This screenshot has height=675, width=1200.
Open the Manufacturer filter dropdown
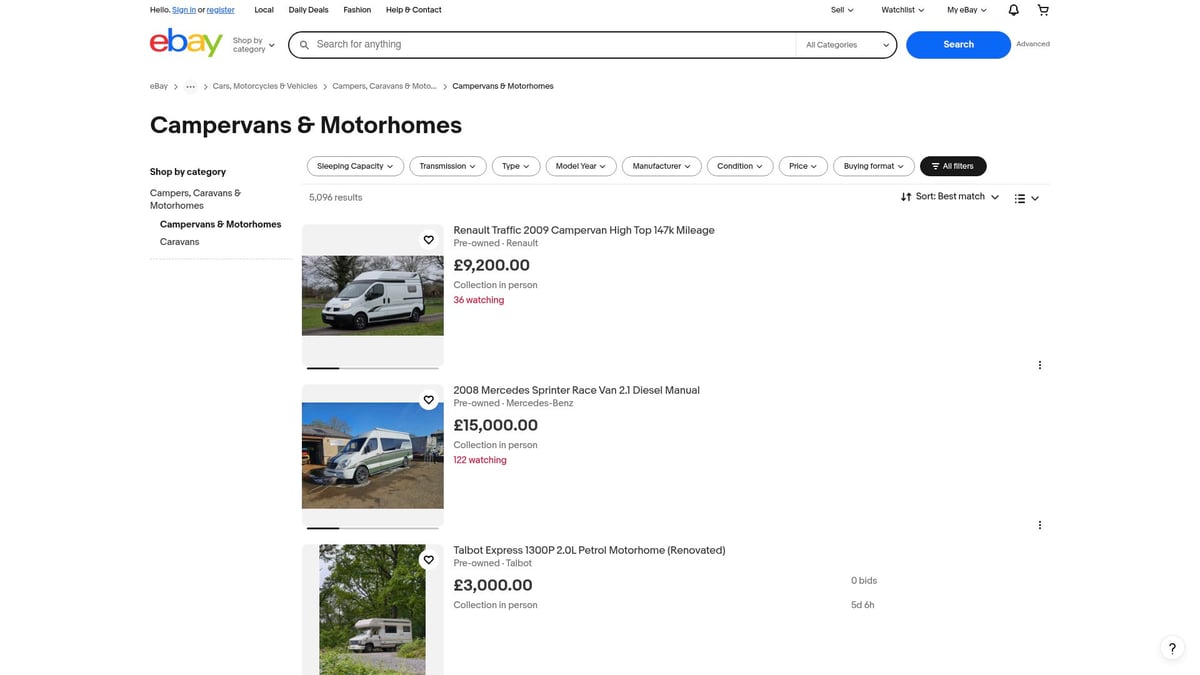660,166
